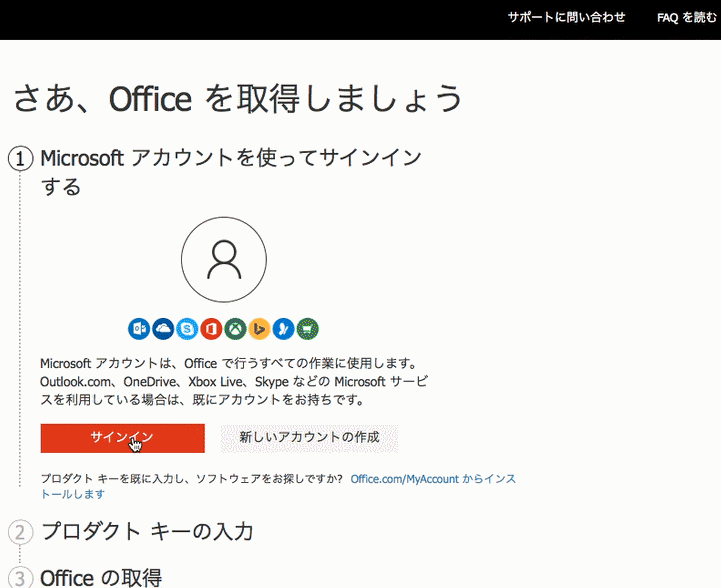This screenshot has width=721, height=588.
Task: Click the user profile avatar circle
Action: [x=224, y=259]
